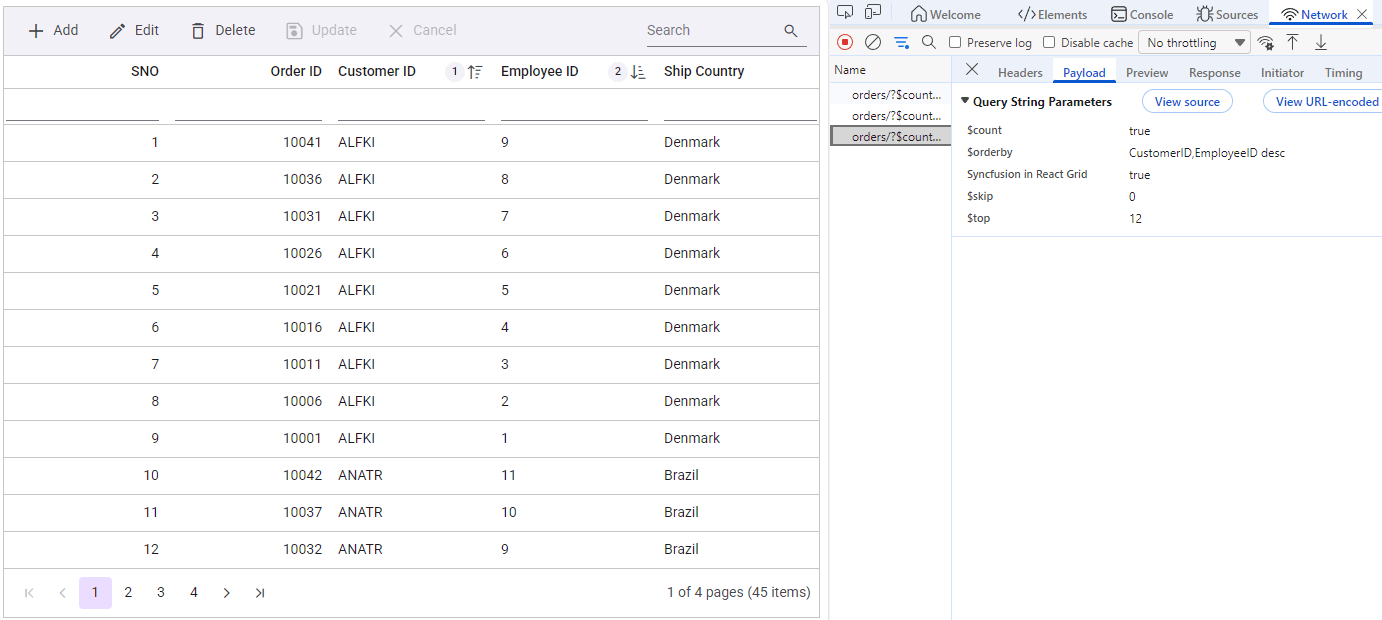This screenshot has height=620, width=1382.
Task: Go to next page pager icon
Action: coord(227,593)
